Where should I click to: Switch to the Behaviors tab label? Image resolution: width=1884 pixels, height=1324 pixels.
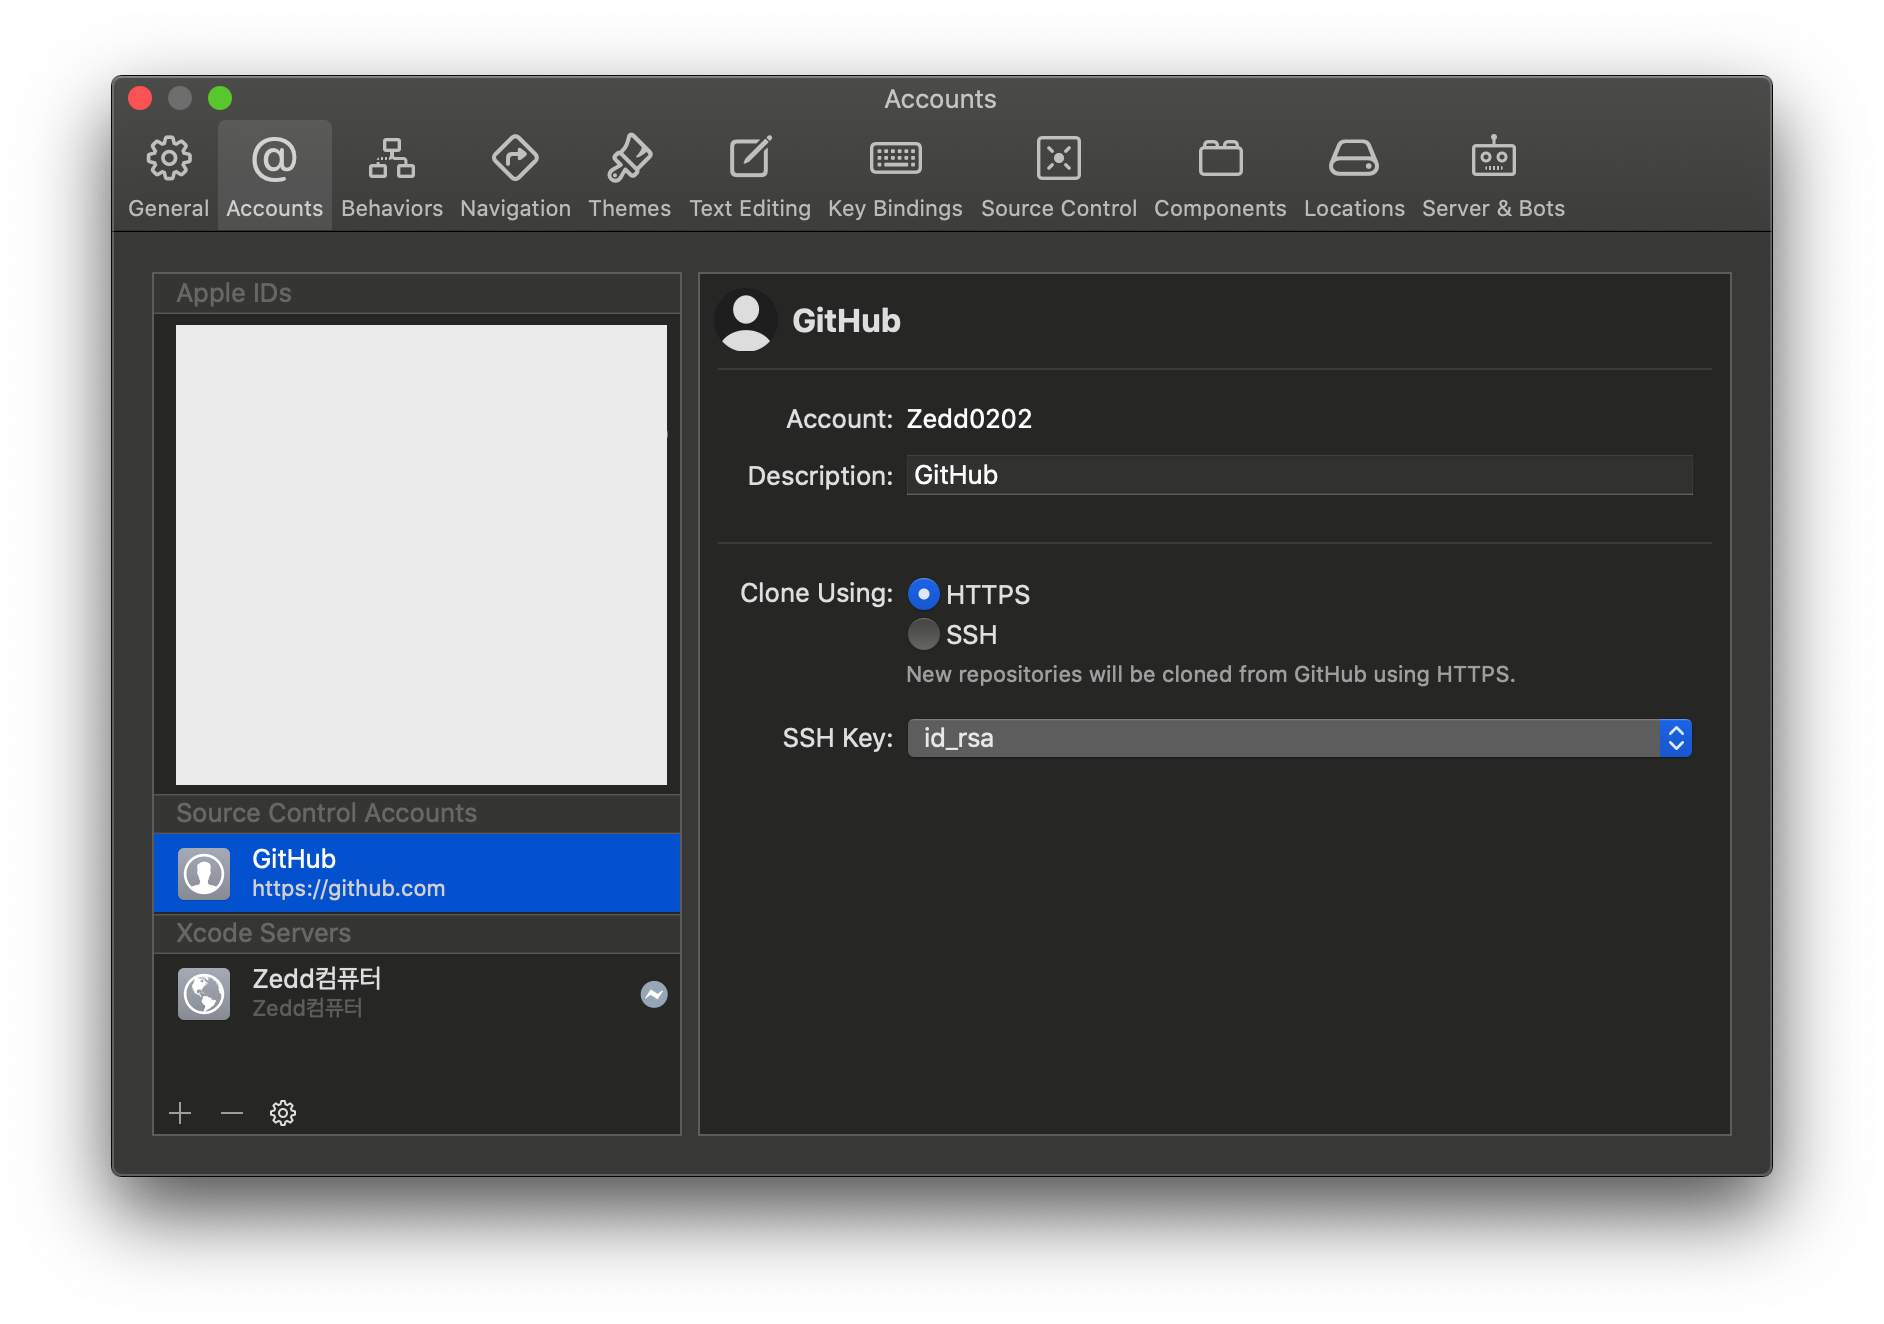click(392, 208)
